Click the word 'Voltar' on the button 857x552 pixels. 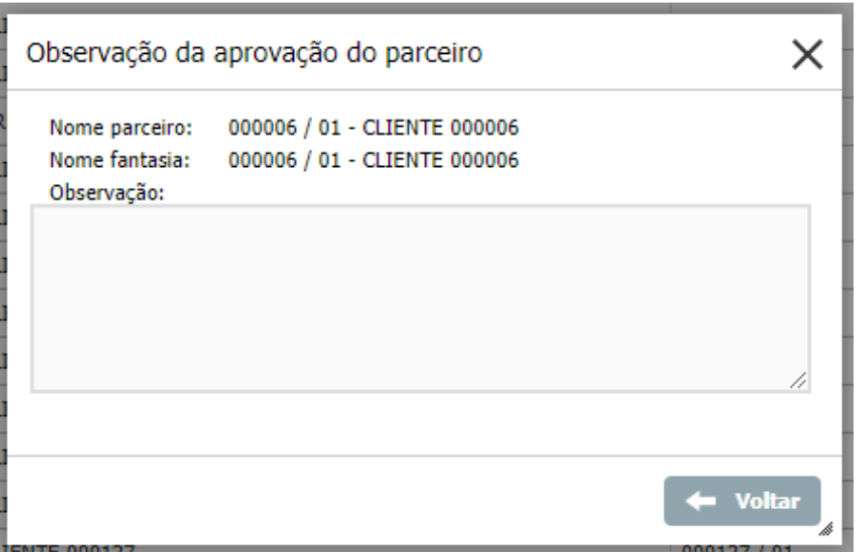tap(767, 501)
